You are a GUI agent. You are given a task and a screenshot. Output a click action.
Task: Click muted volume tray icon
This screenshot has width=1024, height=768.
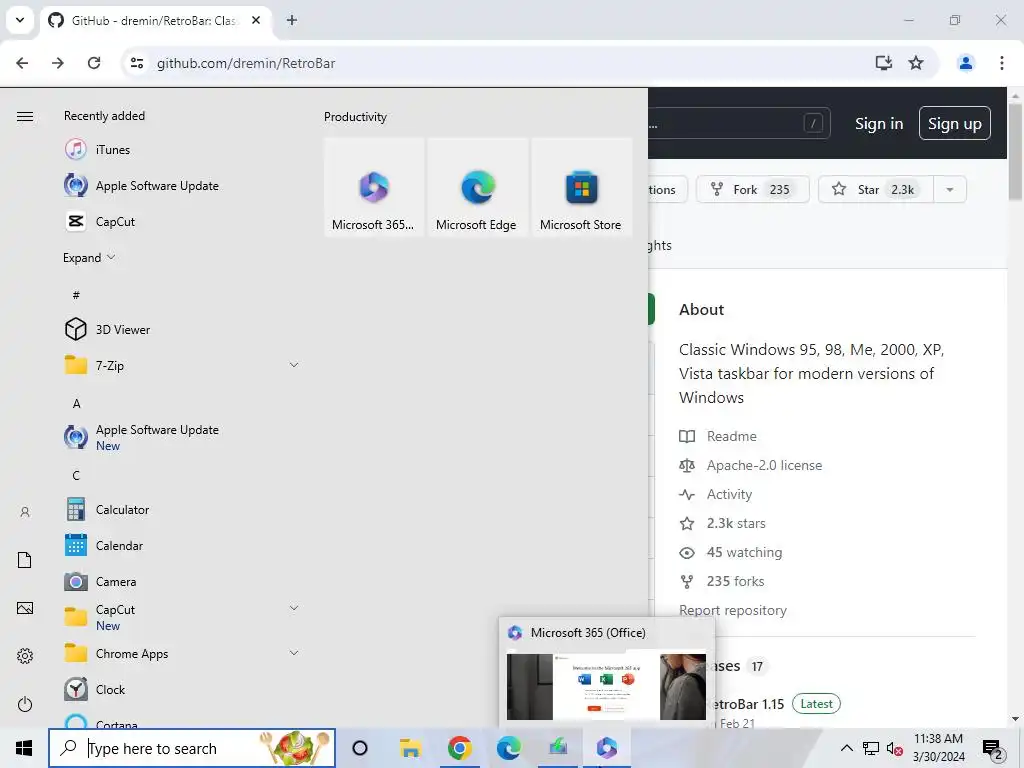click(x=894, y=748)
